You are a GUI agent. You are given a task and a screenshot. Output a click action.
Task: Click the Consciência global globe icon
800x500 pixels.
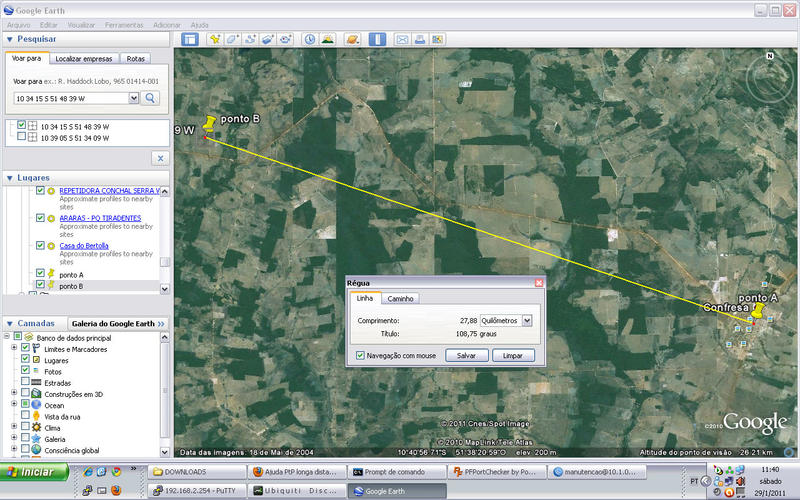click(x=36, y=449)
